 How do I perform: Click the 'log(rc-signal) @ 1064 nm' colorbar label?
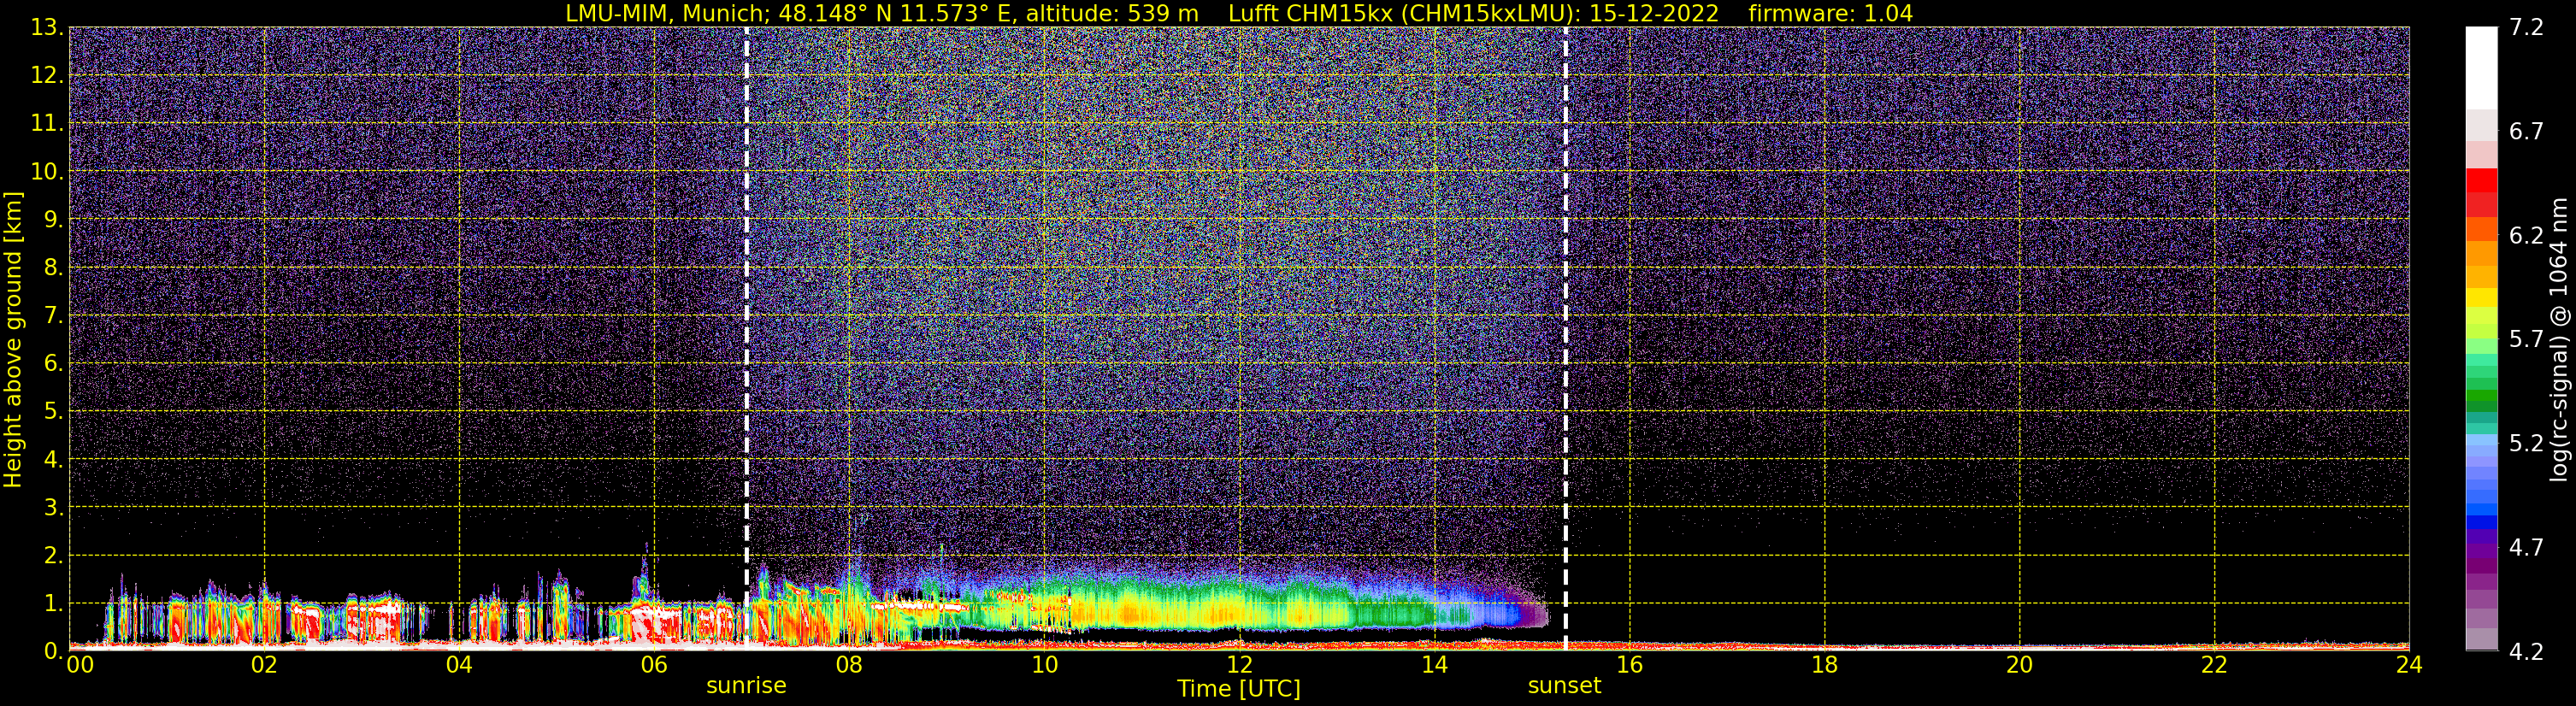(2558, 340)
